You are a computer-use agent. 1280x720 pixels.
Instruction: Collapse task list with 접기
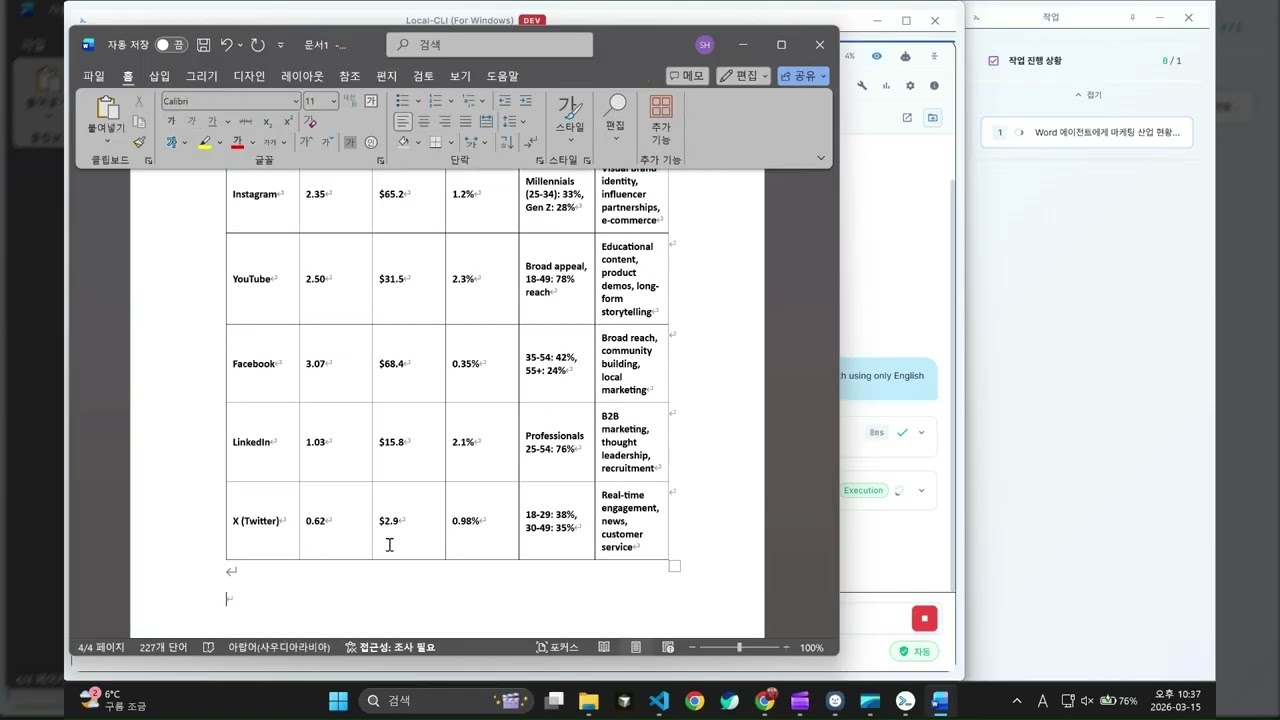pos(1088,95)
